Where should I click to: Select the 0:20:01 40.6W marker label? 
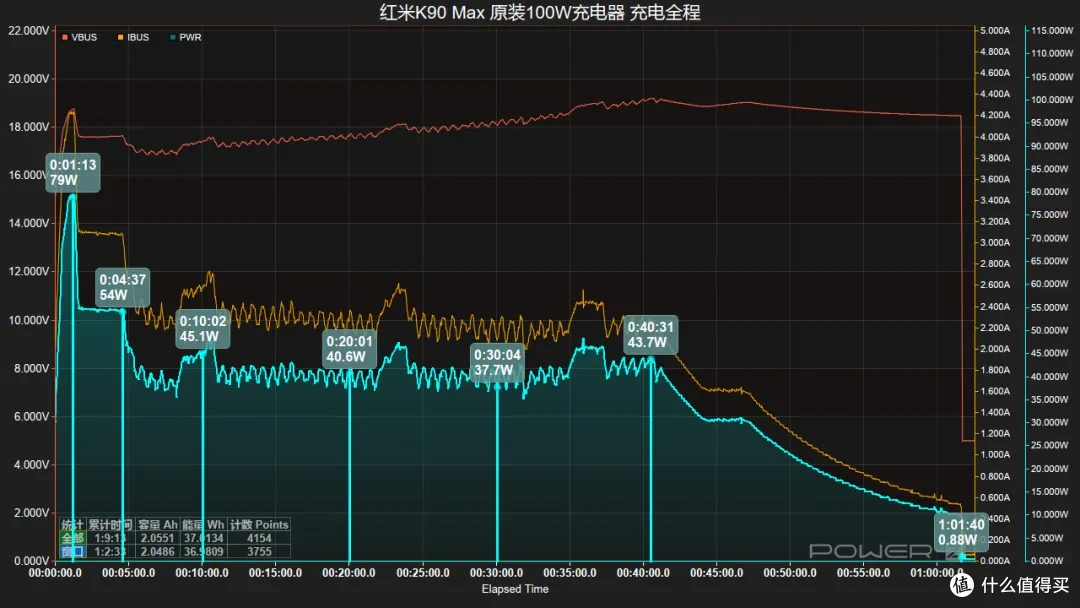(x=349, y=348)
